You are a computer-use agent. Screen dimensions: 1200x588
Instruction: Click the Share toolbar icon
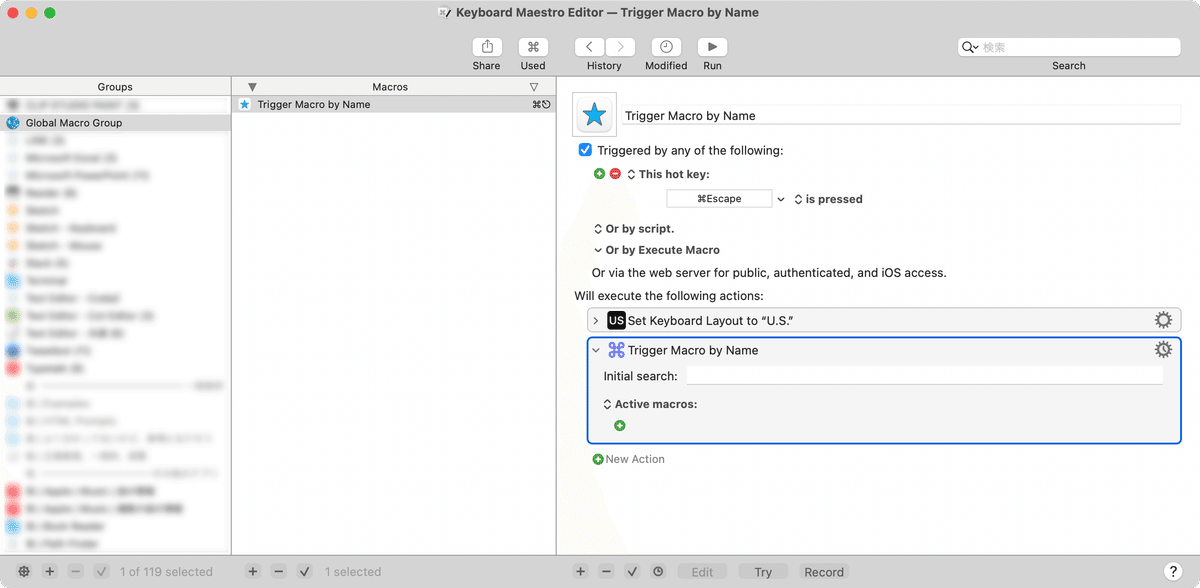(487, 47)
